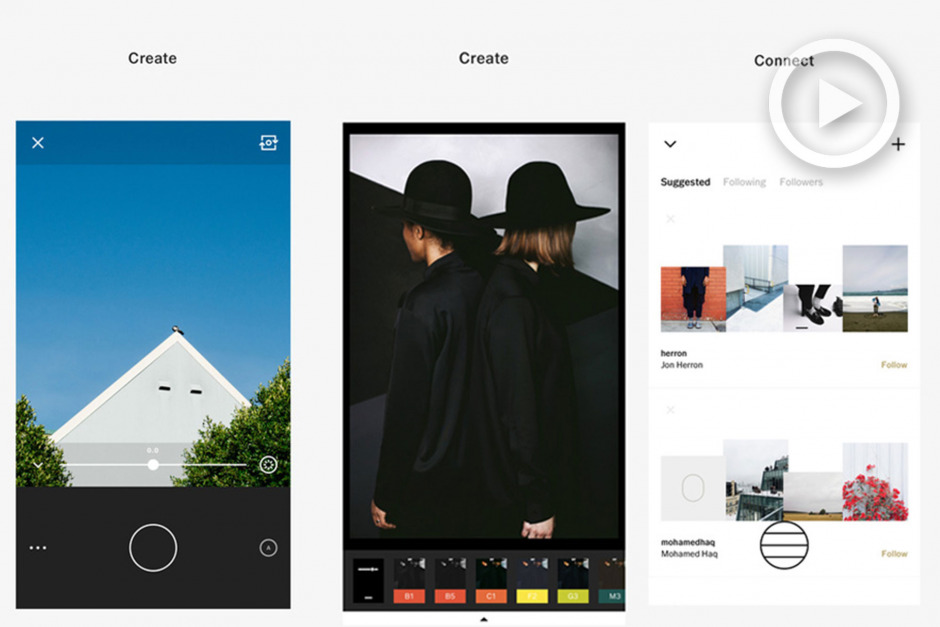Viewport: 940px width, 627px height.
Task: Click the exposure slider handle
Action: [x=153, y=464]
